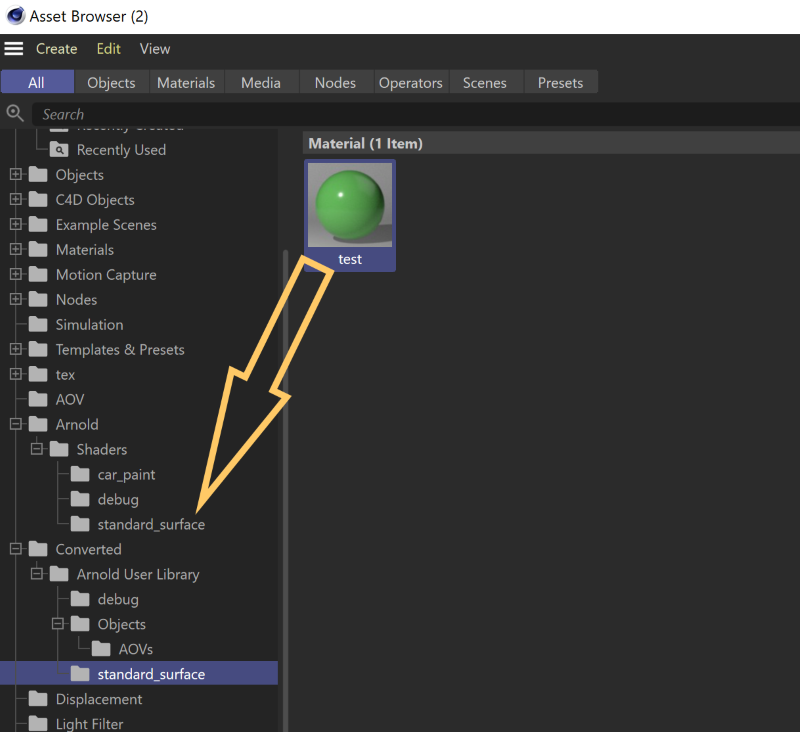Expand the C4D Objects folder
Viewport: 800px width, 732px height.
pyautogui.click(x=16, y=199)
